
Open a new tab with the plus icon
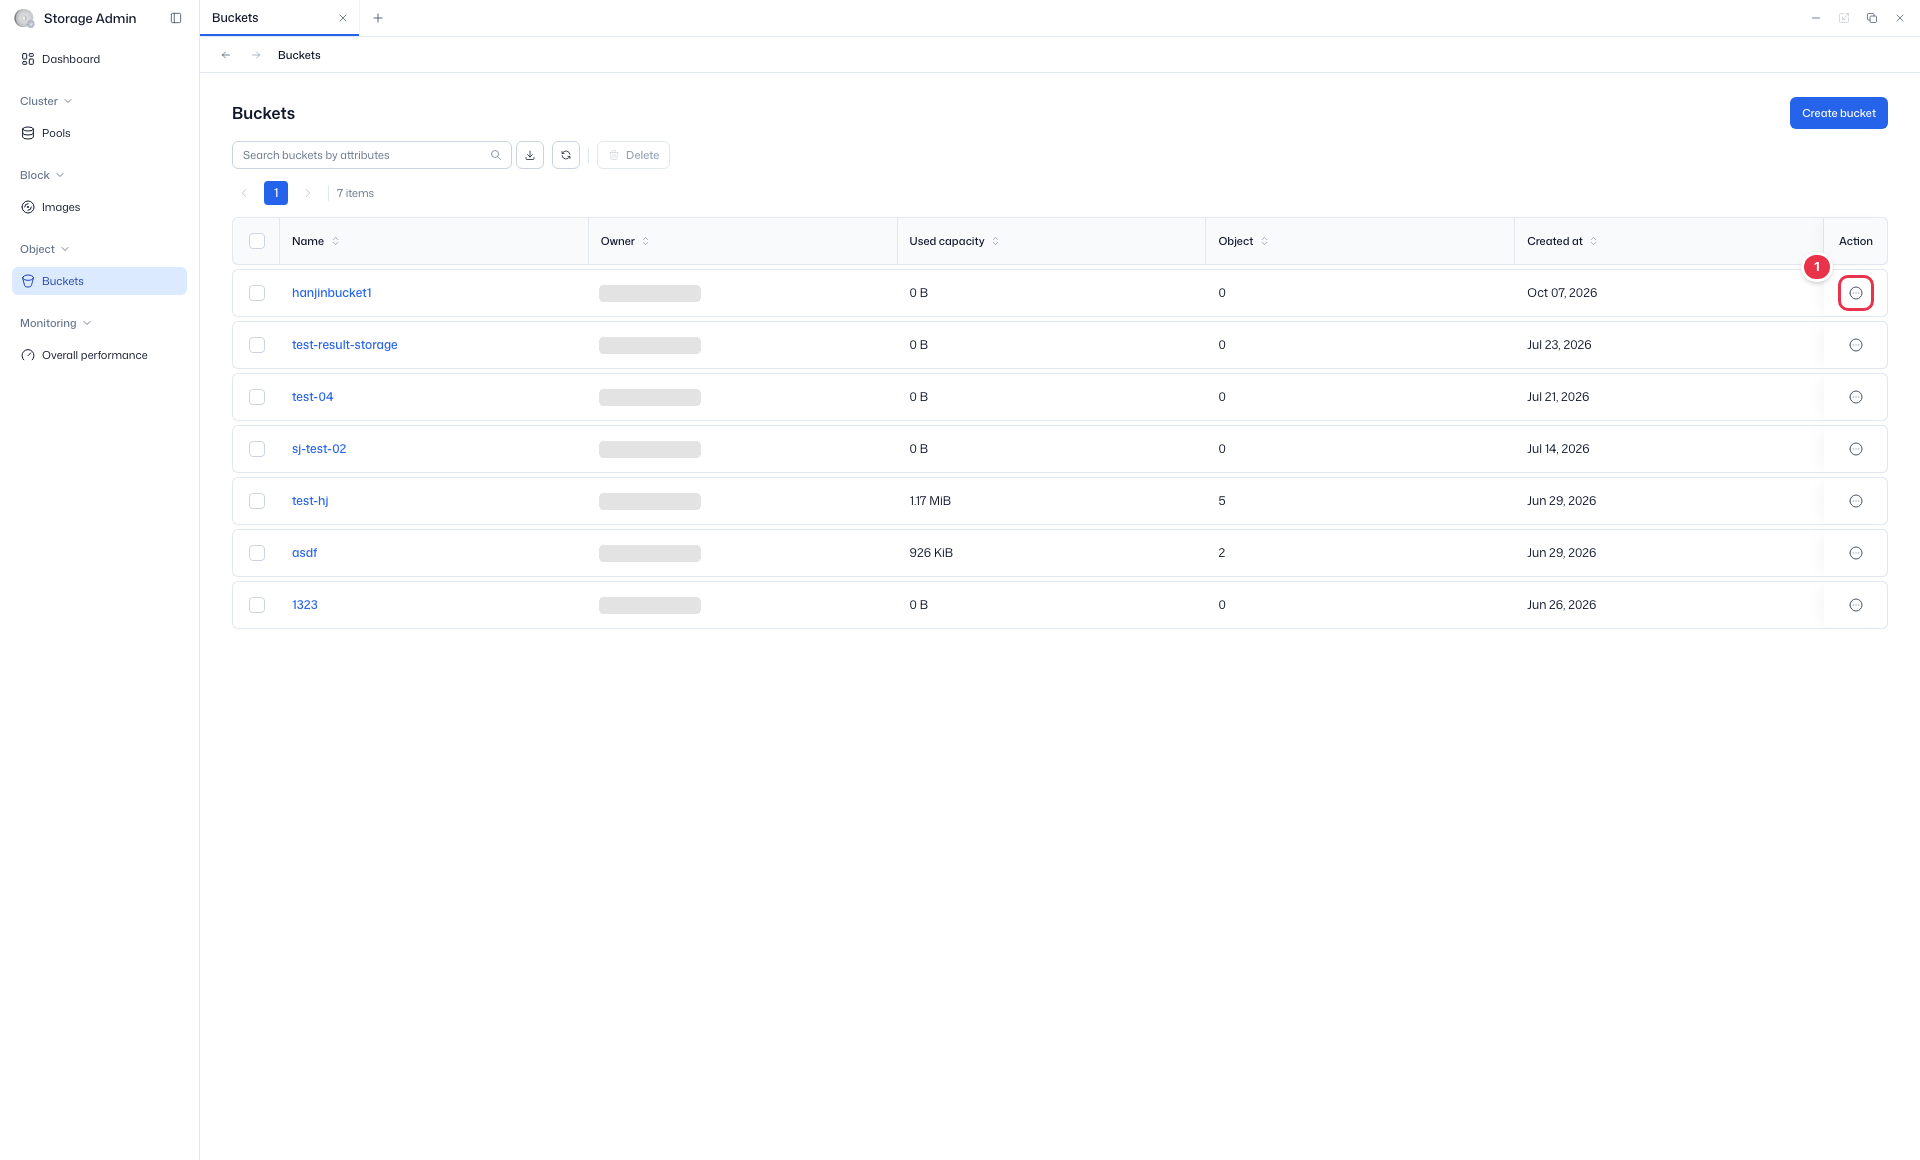coord(378,18)
